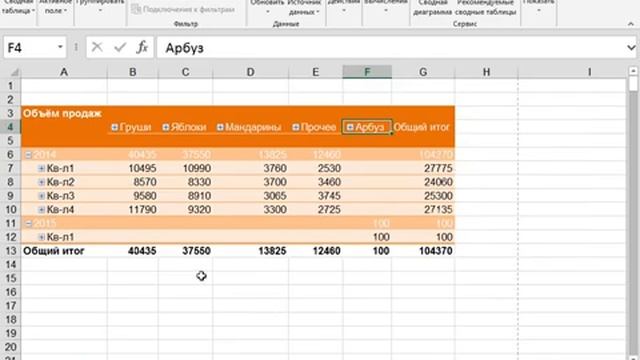Open the Insert Function fx dialog
640x360 pixels.
[142, 47]
